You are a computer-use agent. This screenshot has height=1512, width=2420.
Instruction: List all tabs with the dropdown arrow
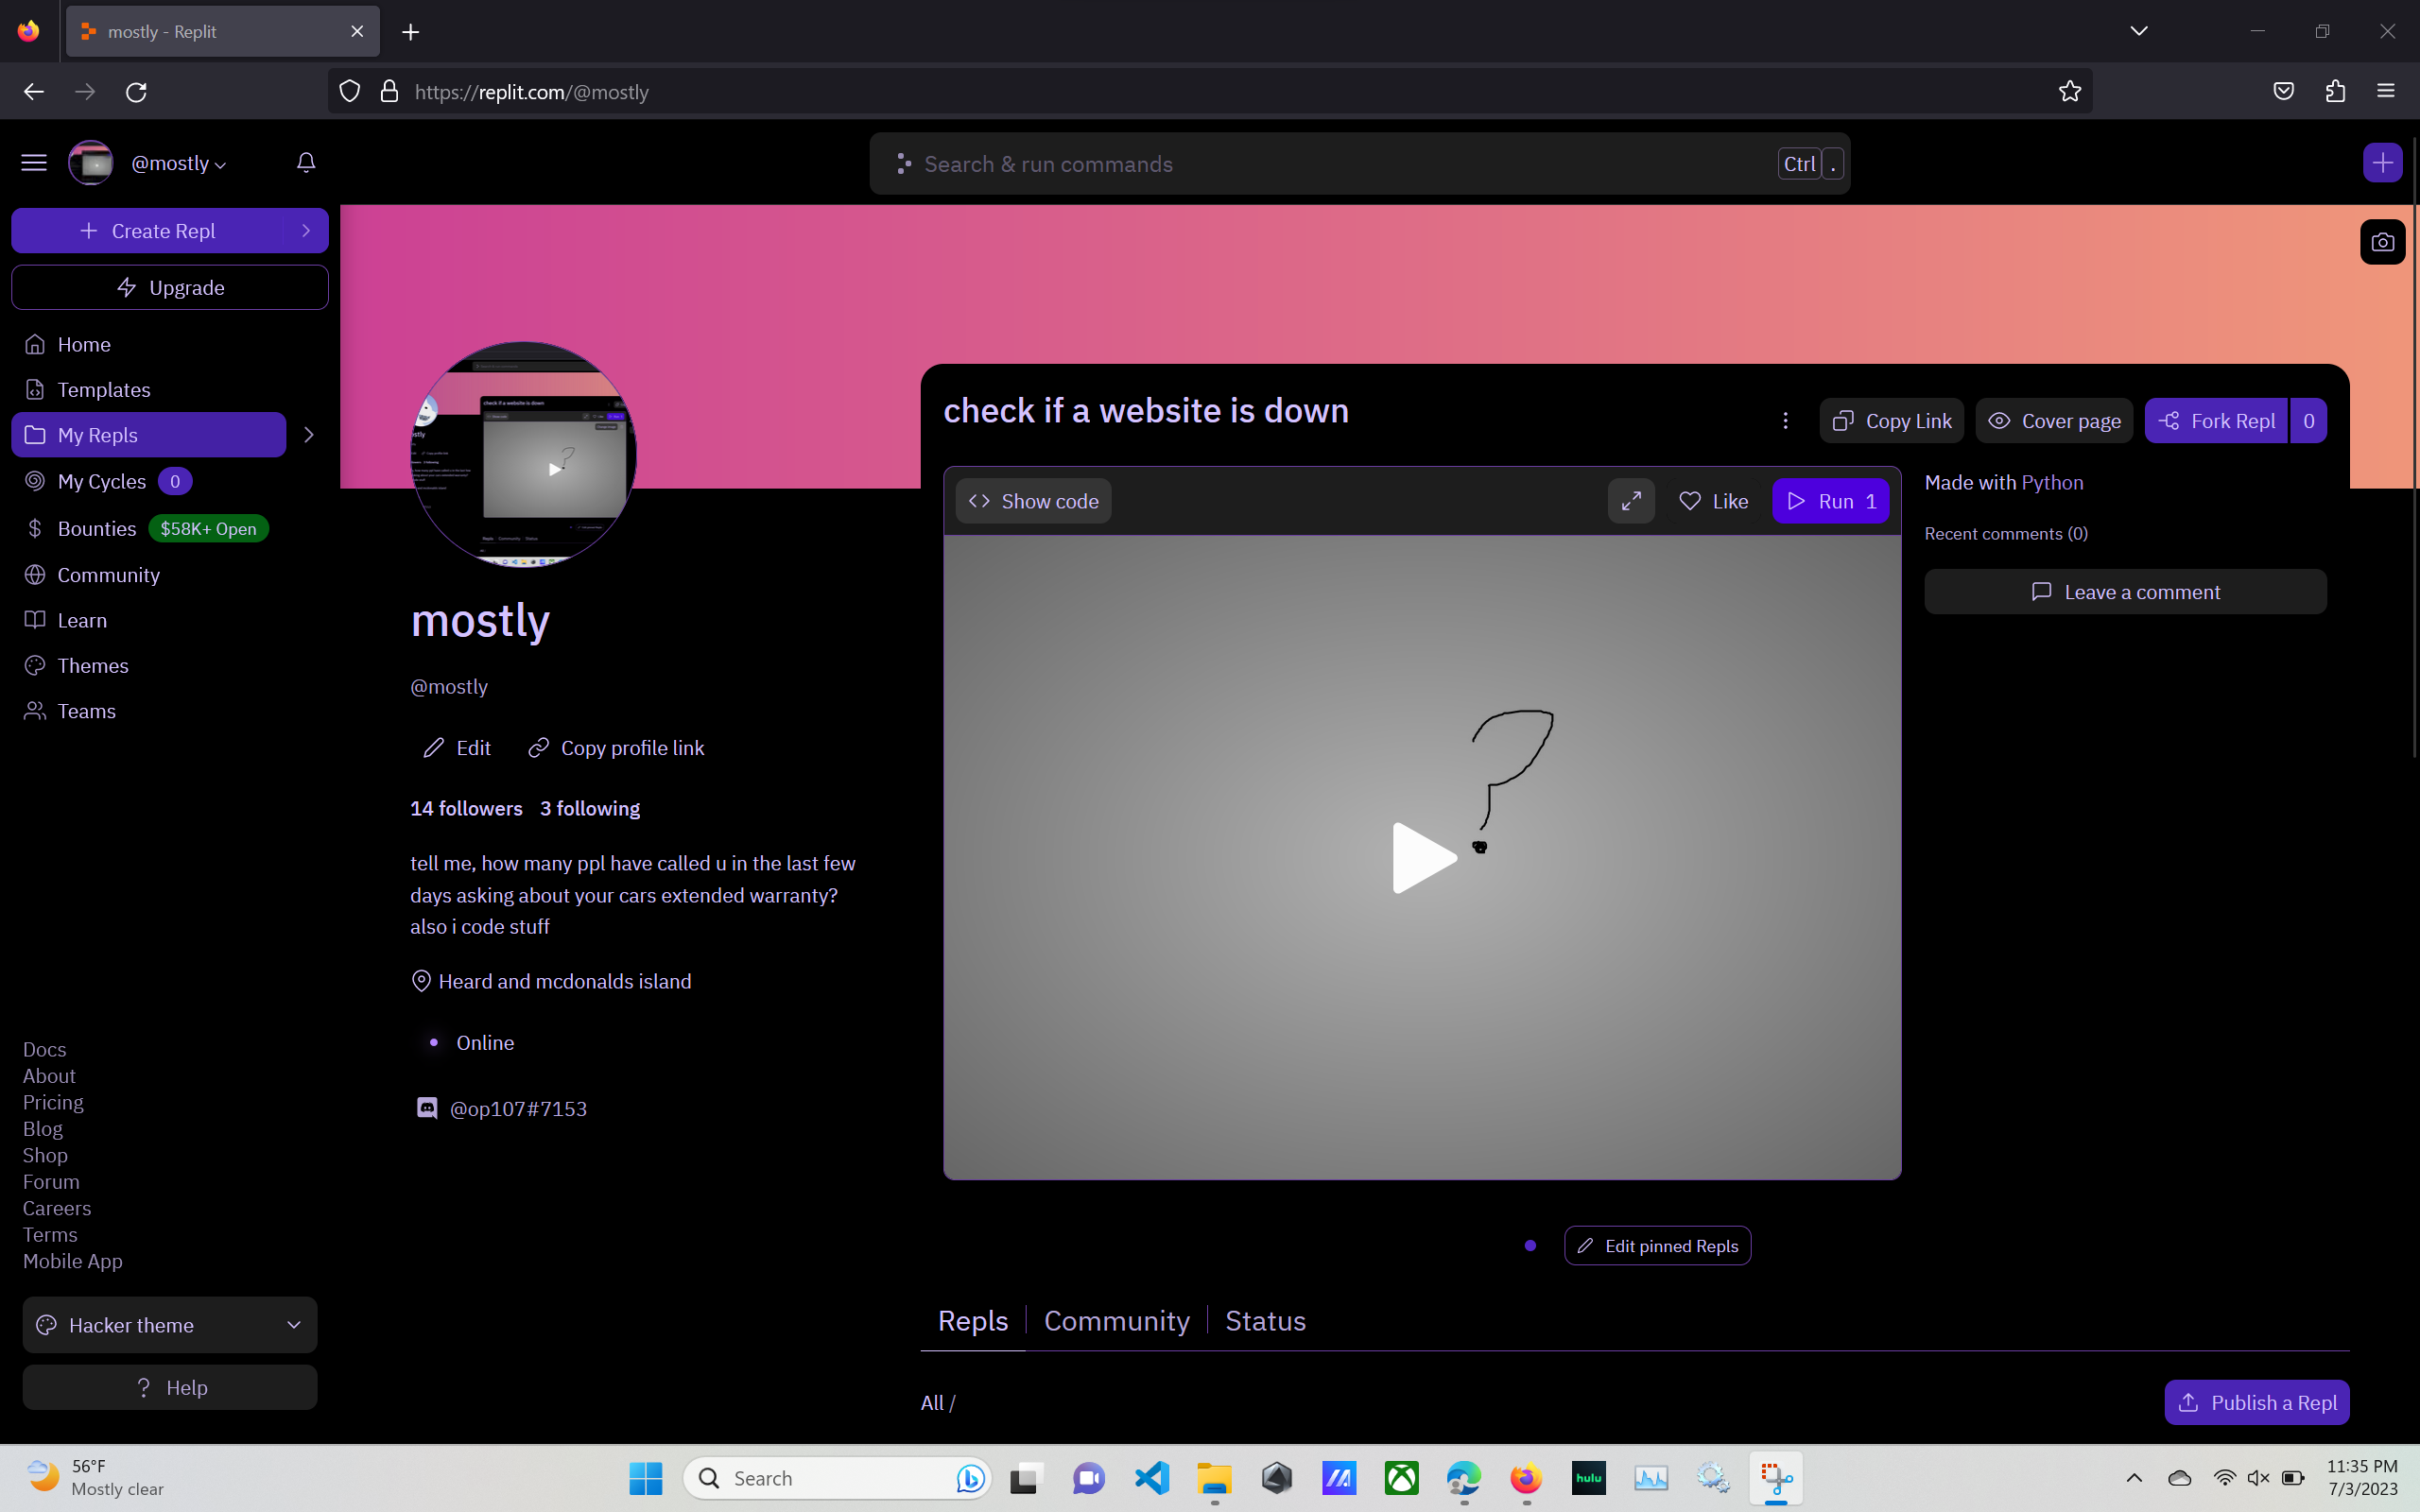2139,31
